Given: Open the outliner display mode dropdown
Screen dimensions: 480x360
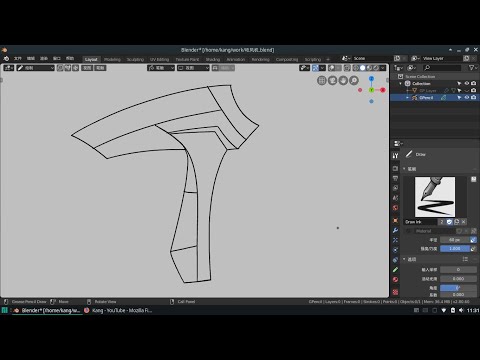Looking at the screenshot, I should [398, 68].
